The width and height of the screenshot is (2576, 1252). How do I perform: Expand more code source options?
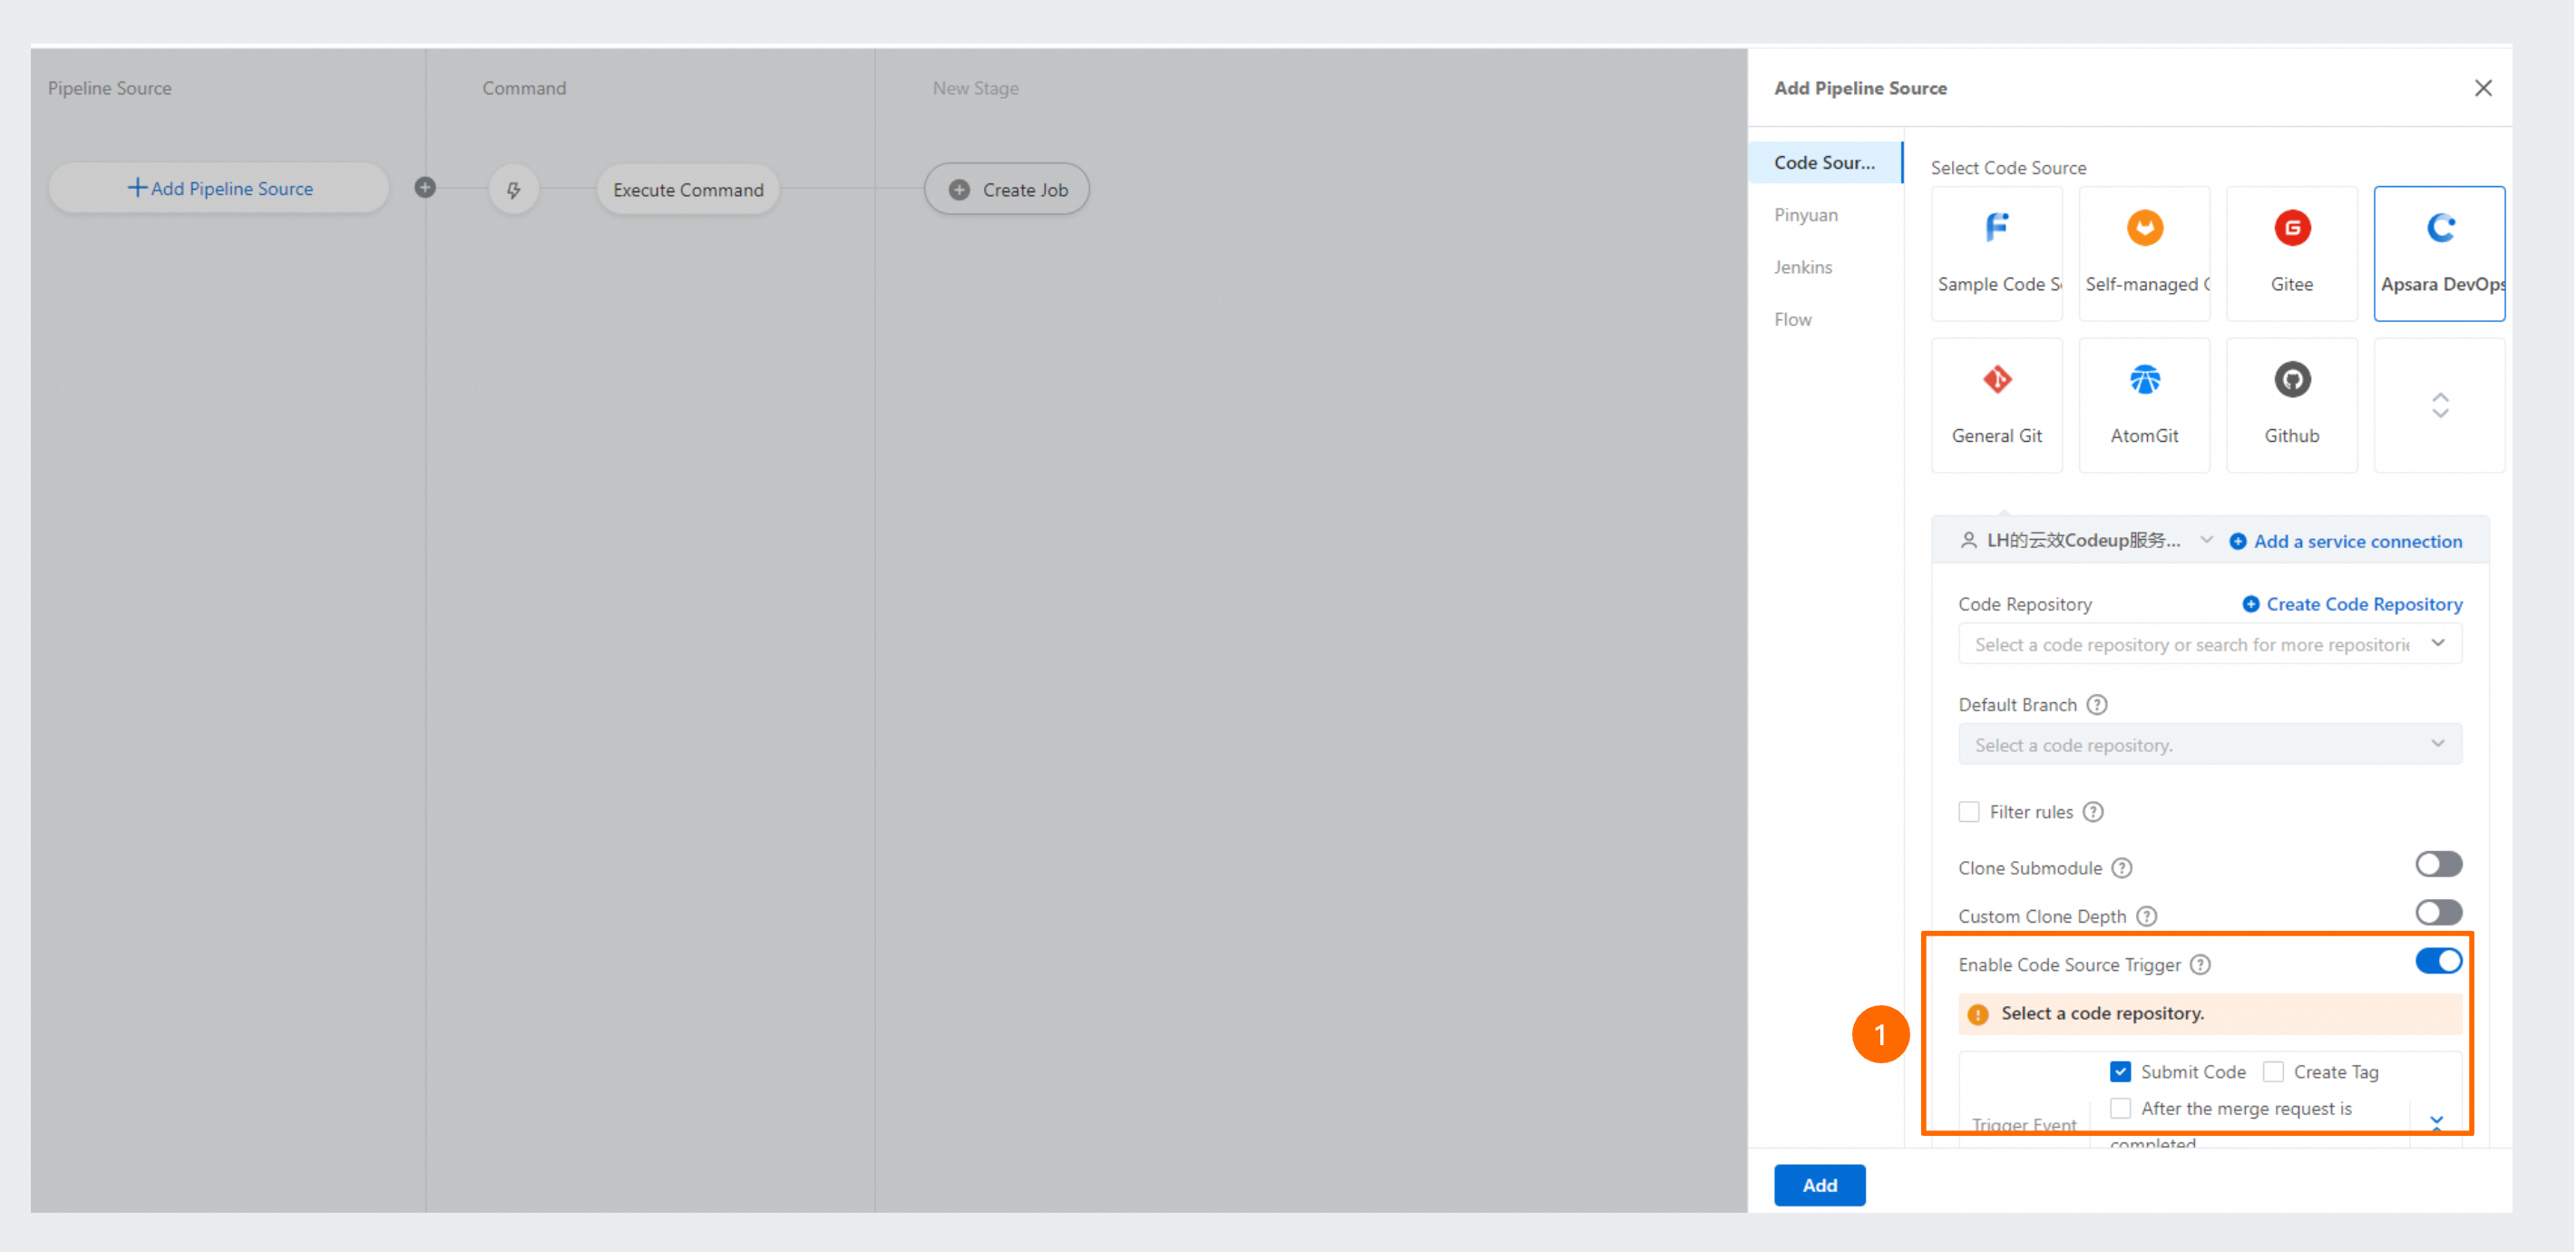pos(2439,405)
